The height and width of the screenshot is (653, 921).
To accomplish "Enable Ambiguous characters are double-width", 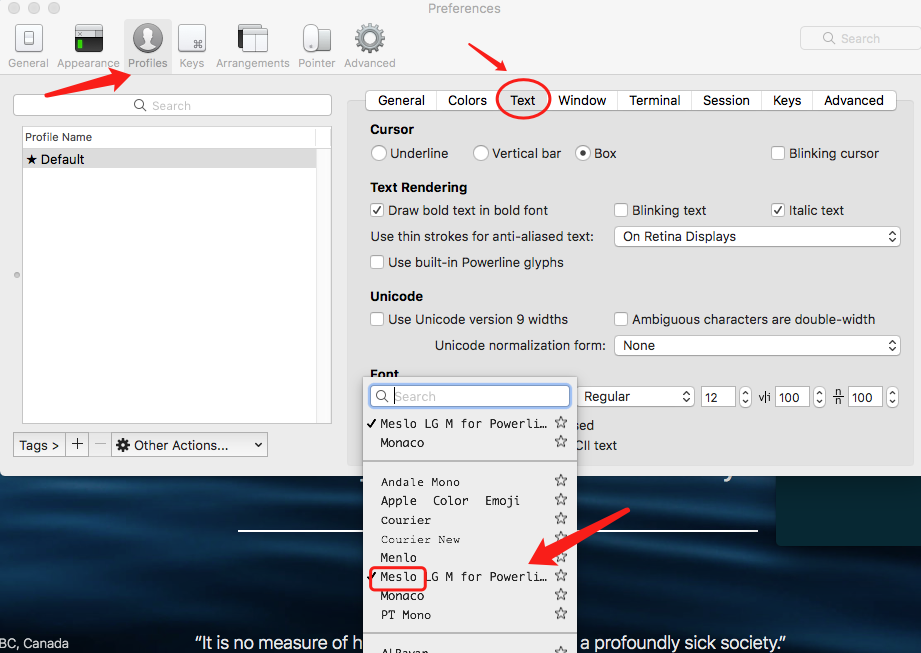I will tap(621, 319).
